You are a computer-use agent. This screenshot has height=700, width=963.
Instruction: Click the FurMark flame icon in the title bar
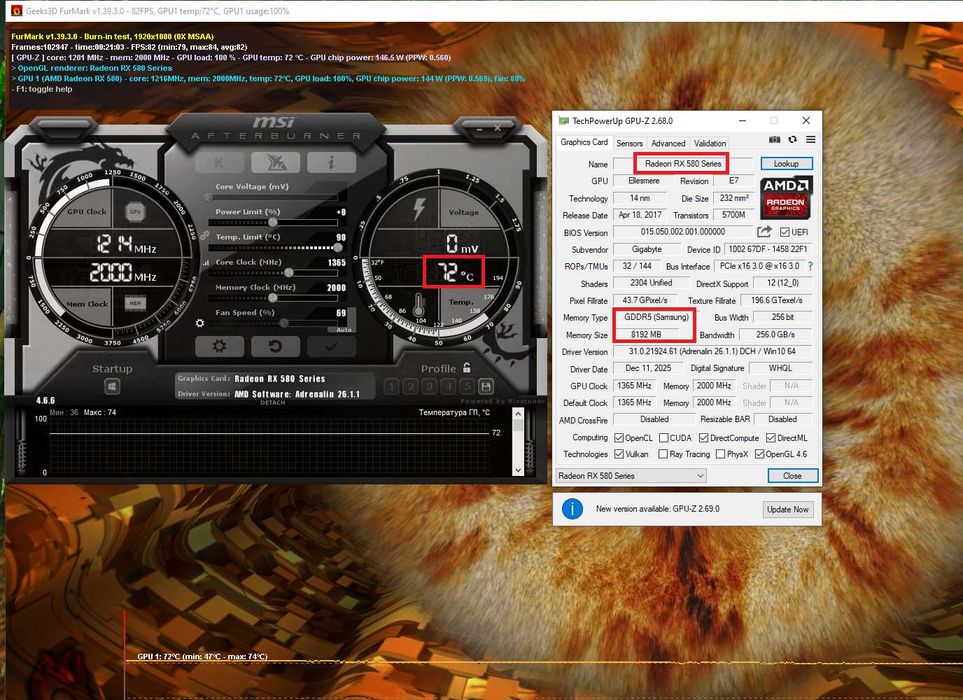pos(16,10)
